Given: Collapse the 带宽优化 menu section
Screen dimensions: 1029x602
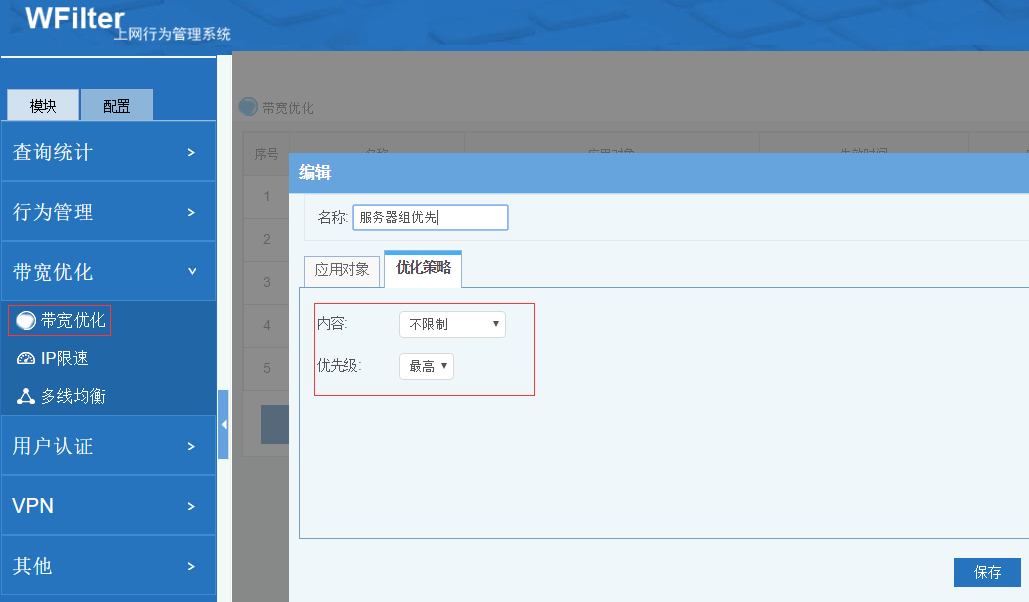Looking at the screenshot, I should coord(108,272).
